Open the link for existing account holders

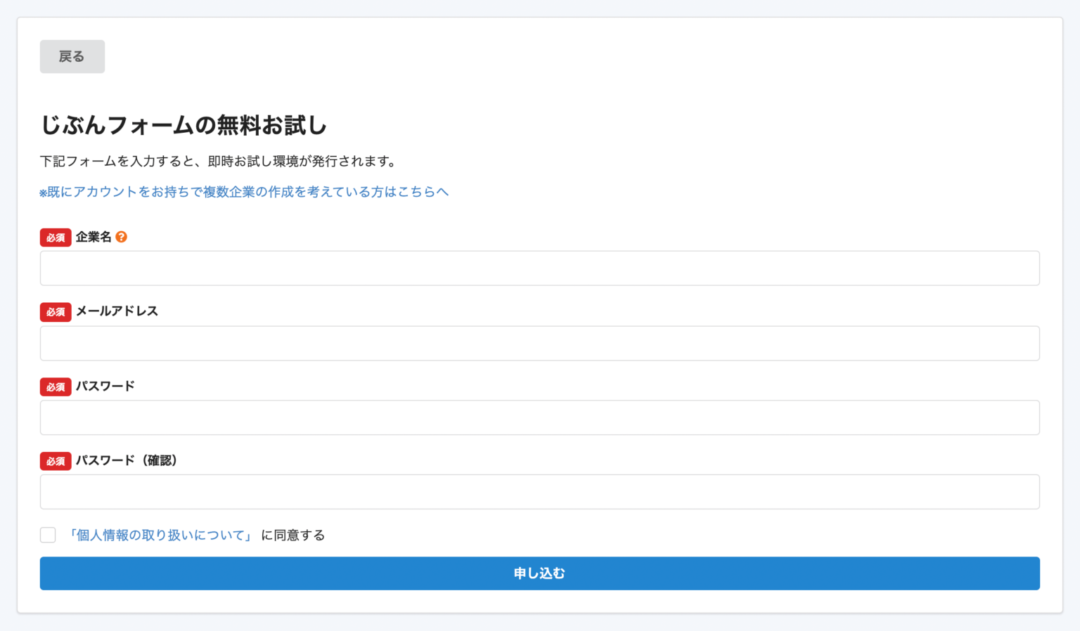click(x=244, y=192)
